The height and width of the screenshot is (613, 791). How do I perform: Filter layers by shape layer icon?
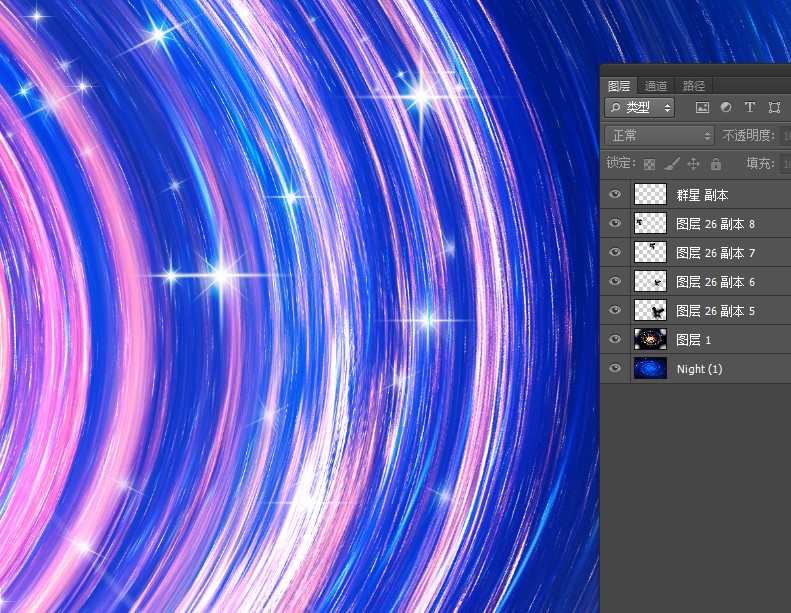coord(774,107)
